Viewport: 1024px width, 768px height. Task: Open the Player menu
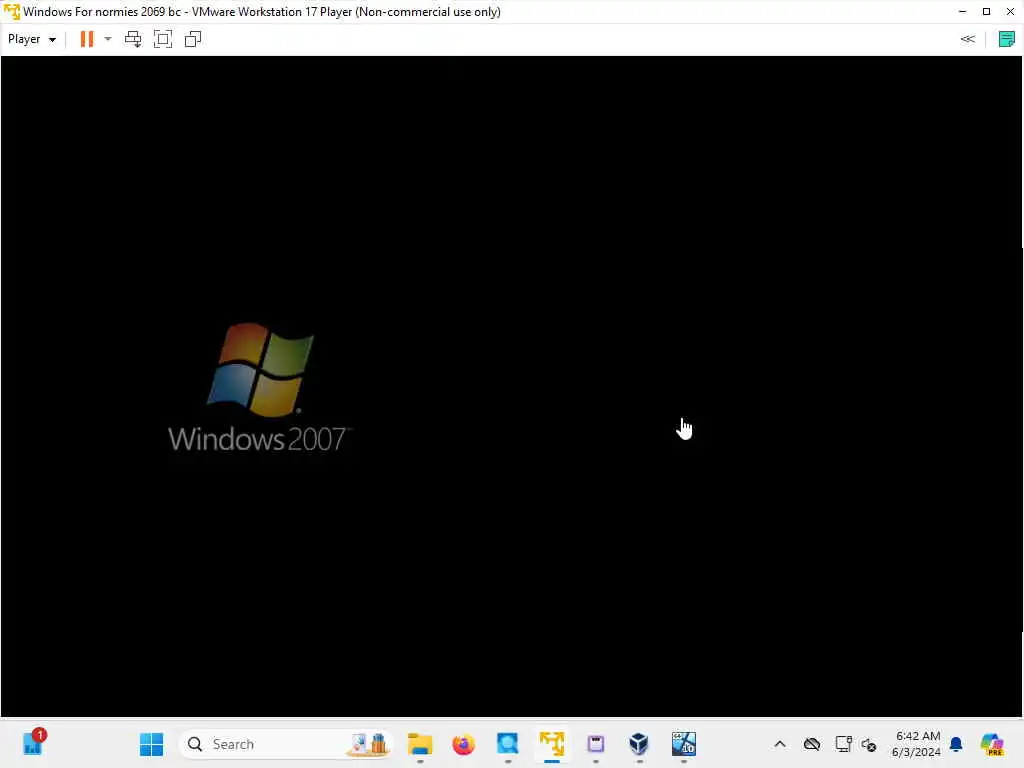coord(31,39)
